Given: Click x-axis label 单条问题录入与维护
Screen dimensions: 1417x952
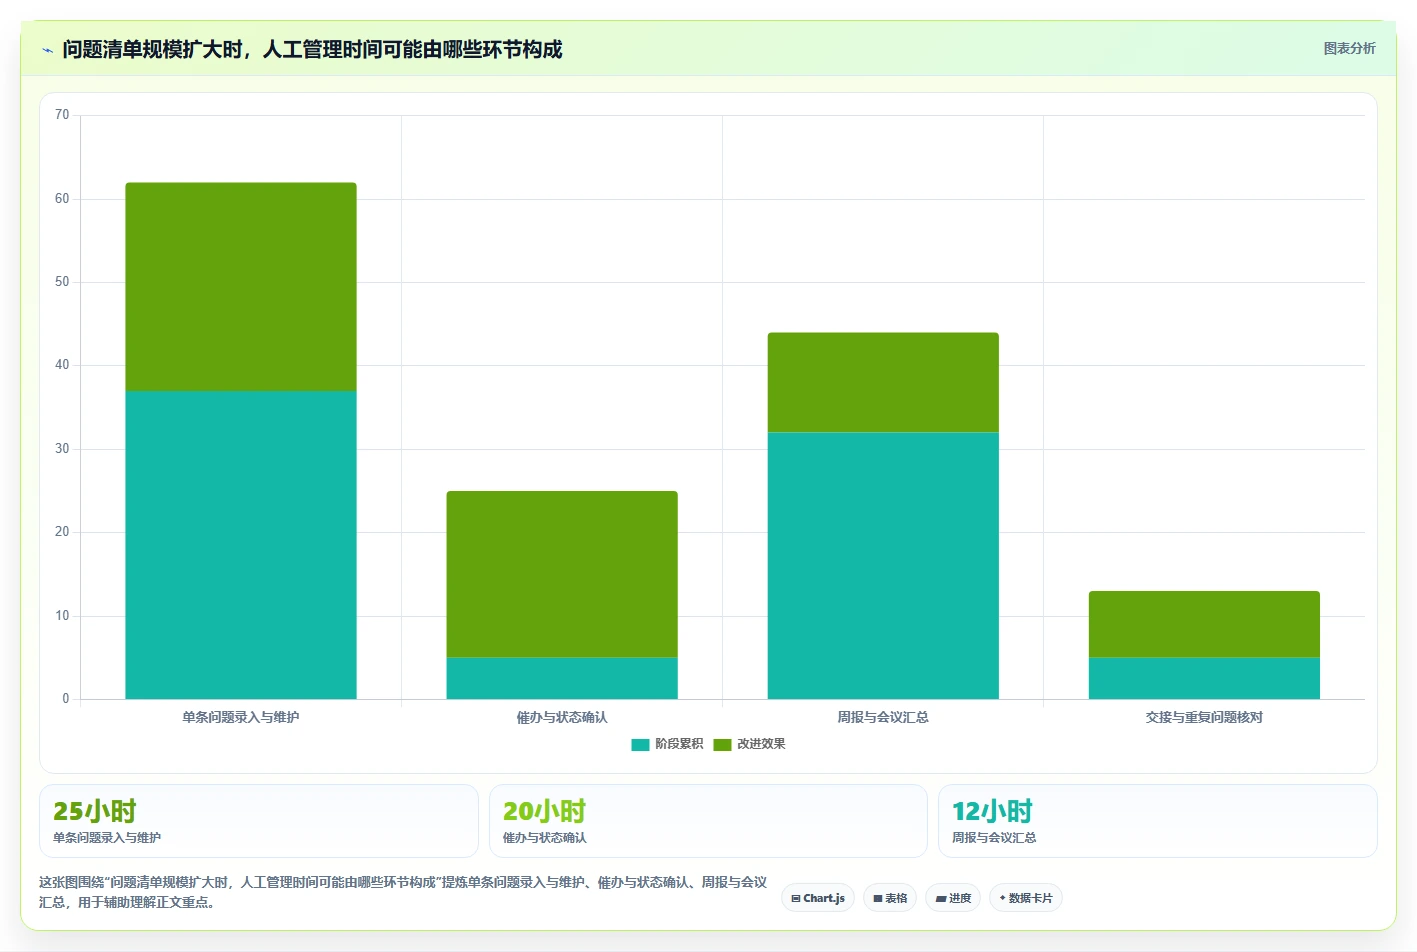Looking at the screenshot, I should pyautogui.click(x=241, y=717).
